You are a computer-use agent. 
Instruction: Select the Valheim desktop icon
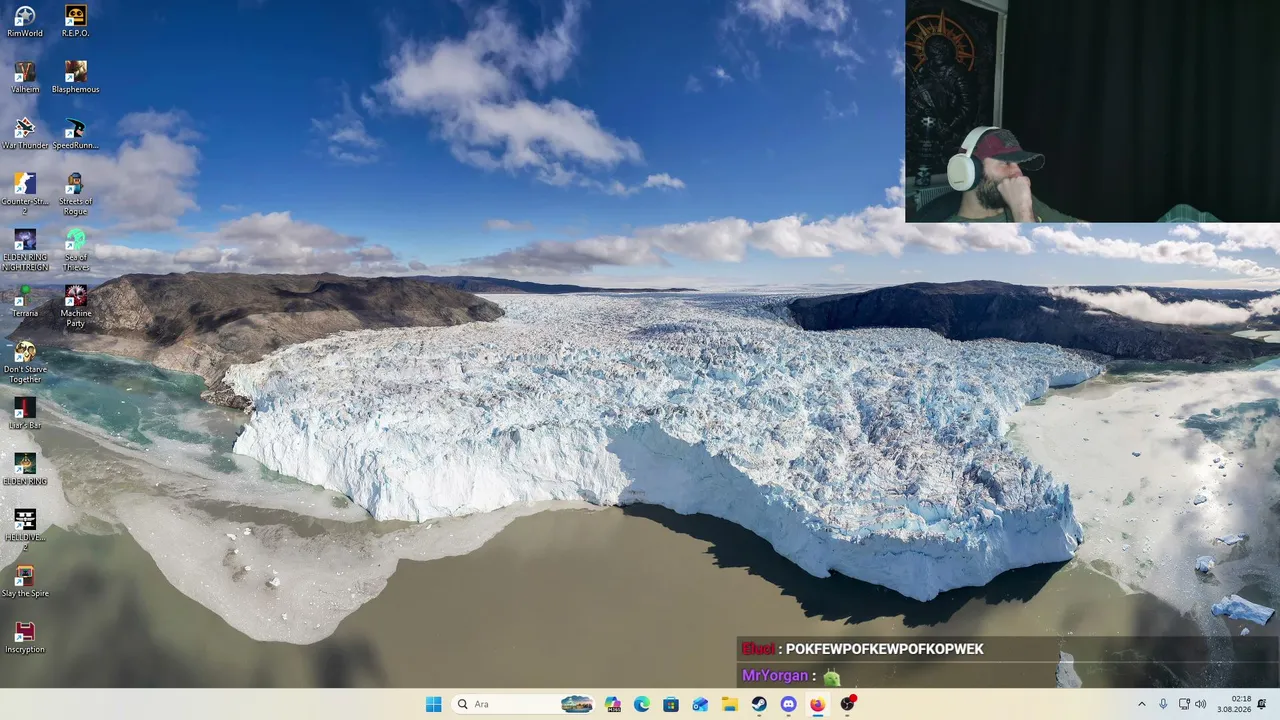pyautogui.click(x=25, y=77)
